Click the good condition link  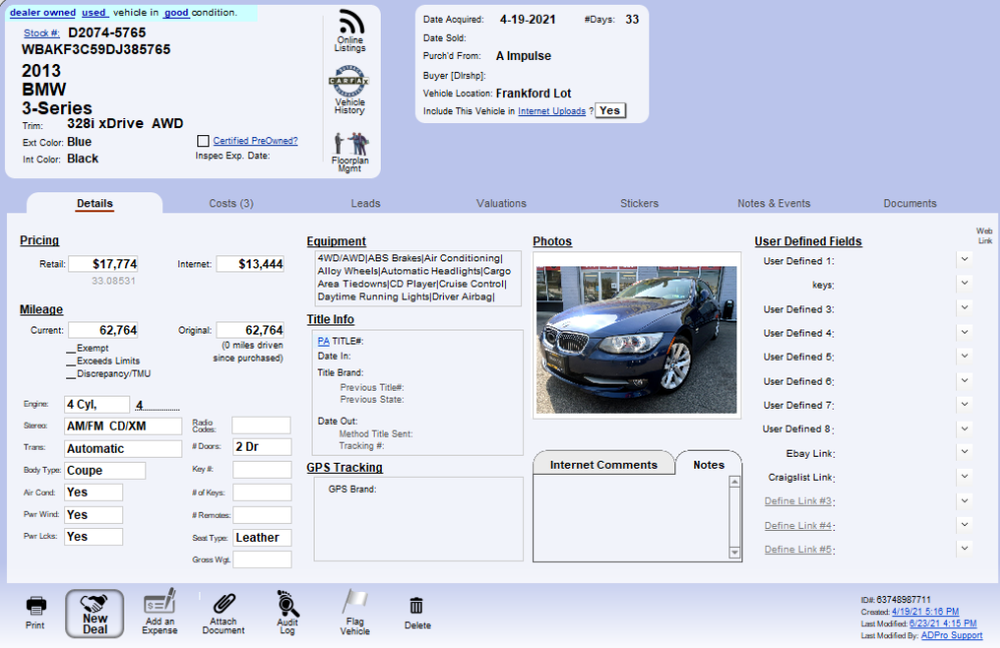tap(177, 12)
